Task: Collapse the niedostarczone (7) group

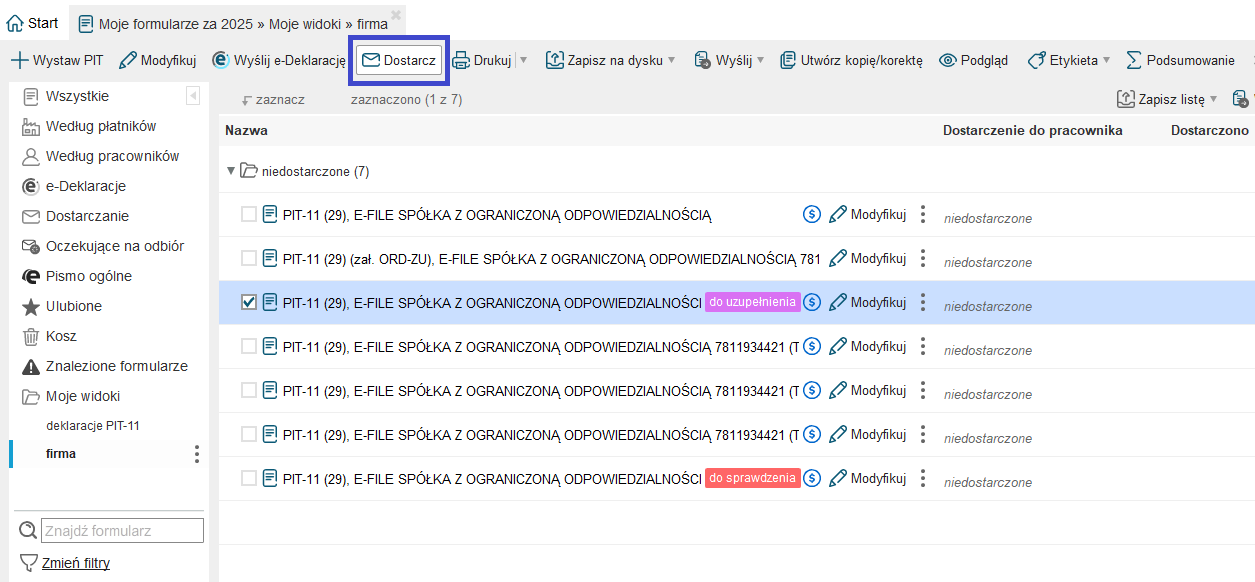Action: [231, 171]
